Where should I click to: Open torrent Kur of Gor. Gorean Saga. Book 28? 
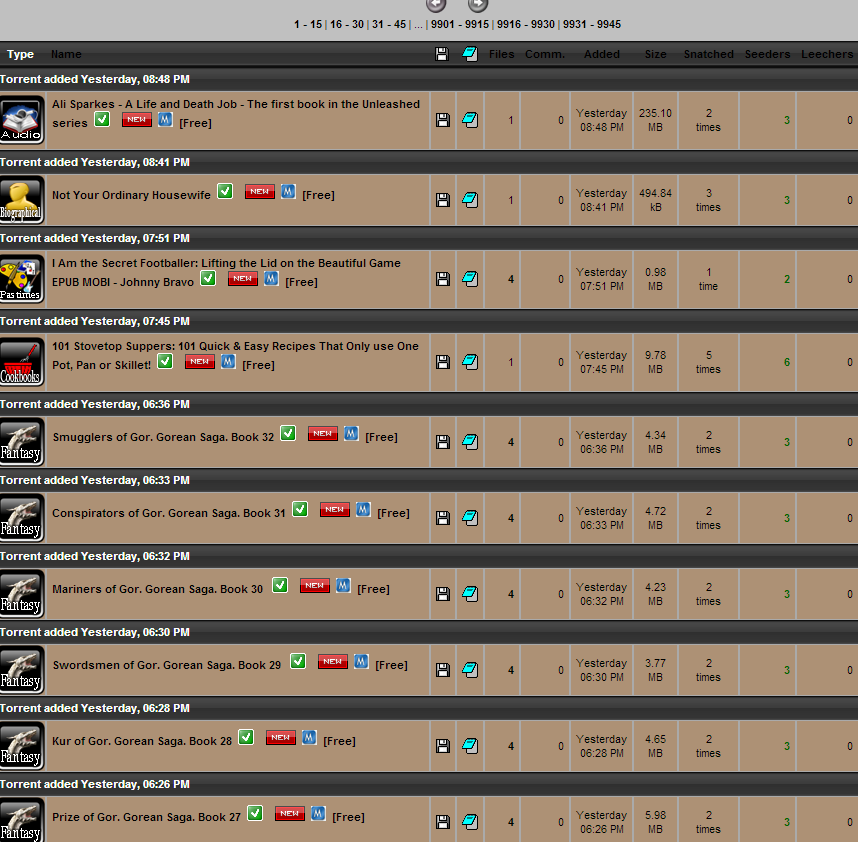142,741
